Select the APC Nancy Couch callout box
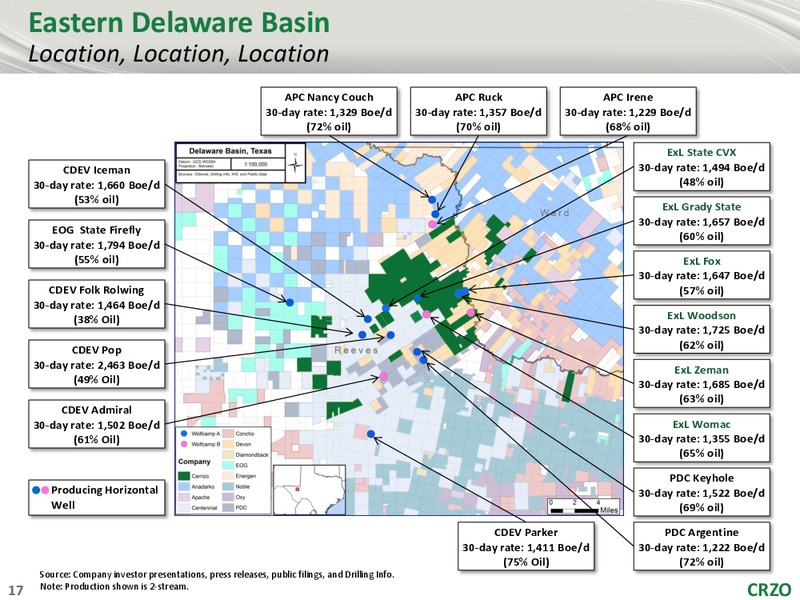Image resolution: width=800 pixels, height=600 pixels. pos(329,111)
